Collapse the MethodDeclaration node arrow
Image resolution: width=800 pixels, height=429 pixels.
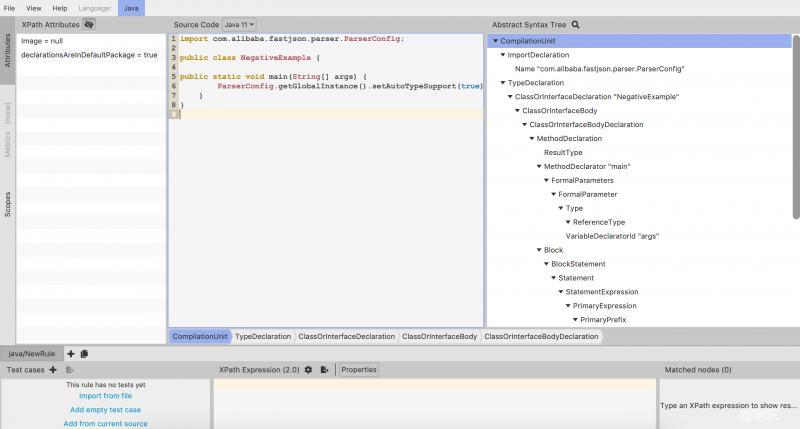click(532, 138)
